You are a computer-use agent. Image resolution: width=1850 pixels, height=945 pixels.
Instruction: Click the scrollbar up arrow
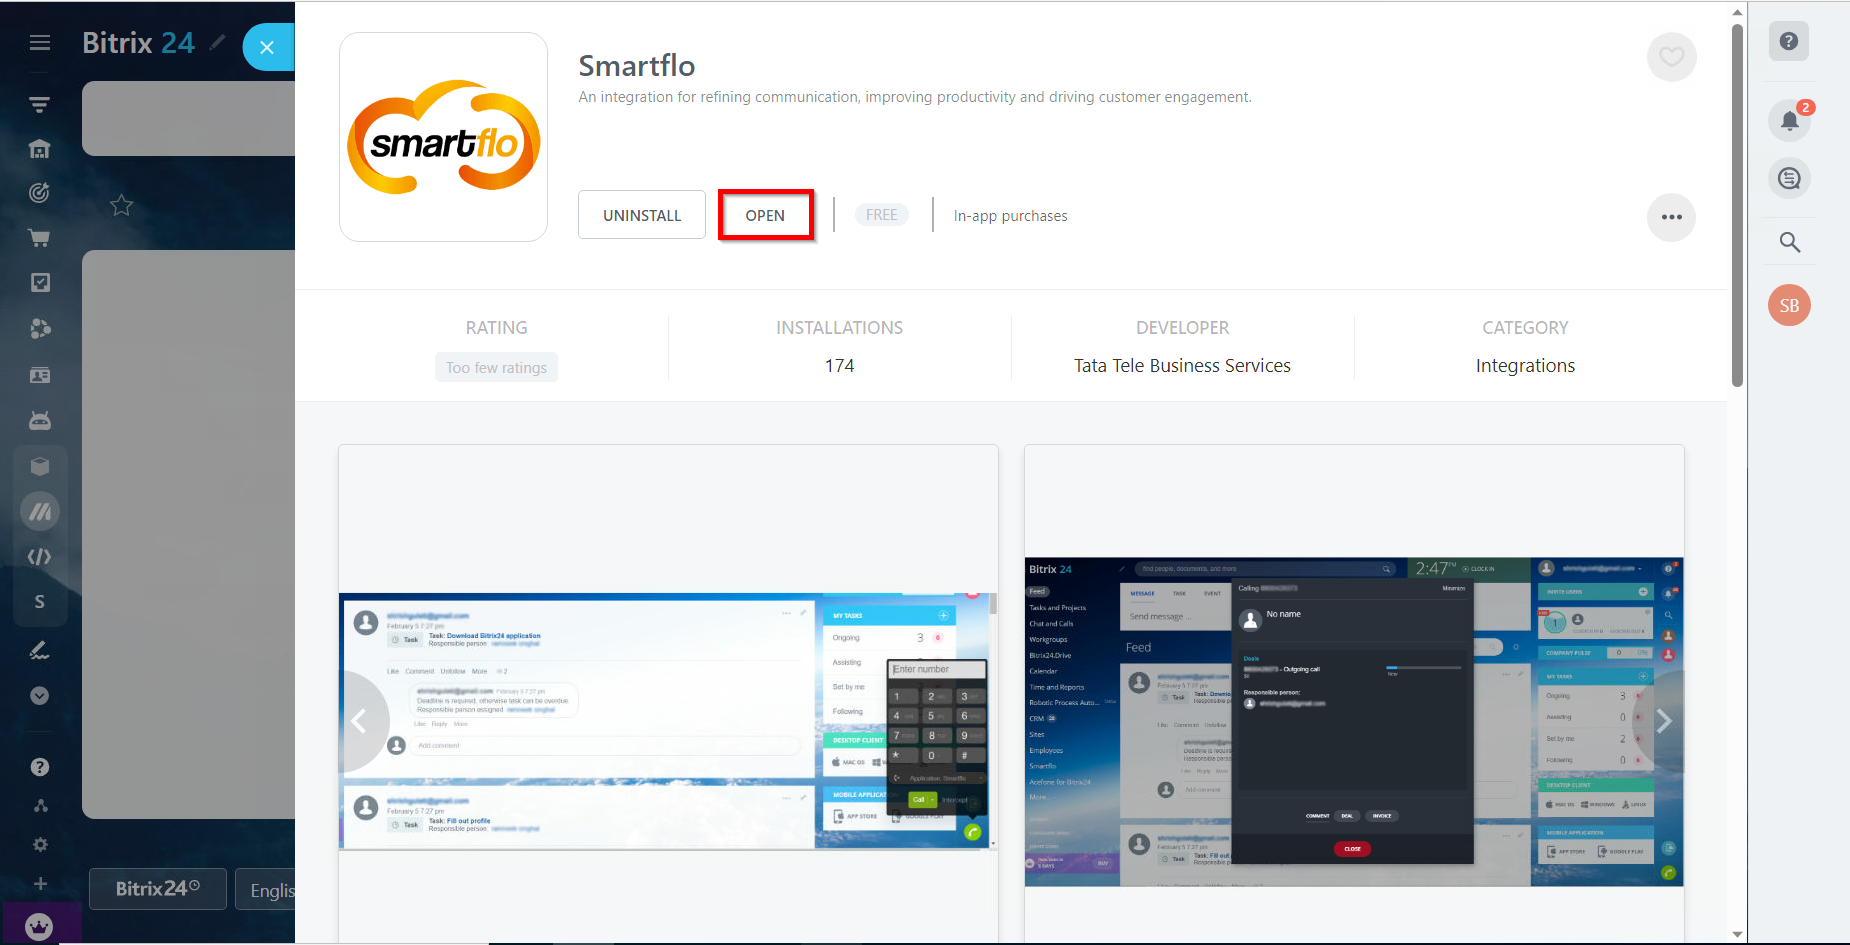point(1737,12)
